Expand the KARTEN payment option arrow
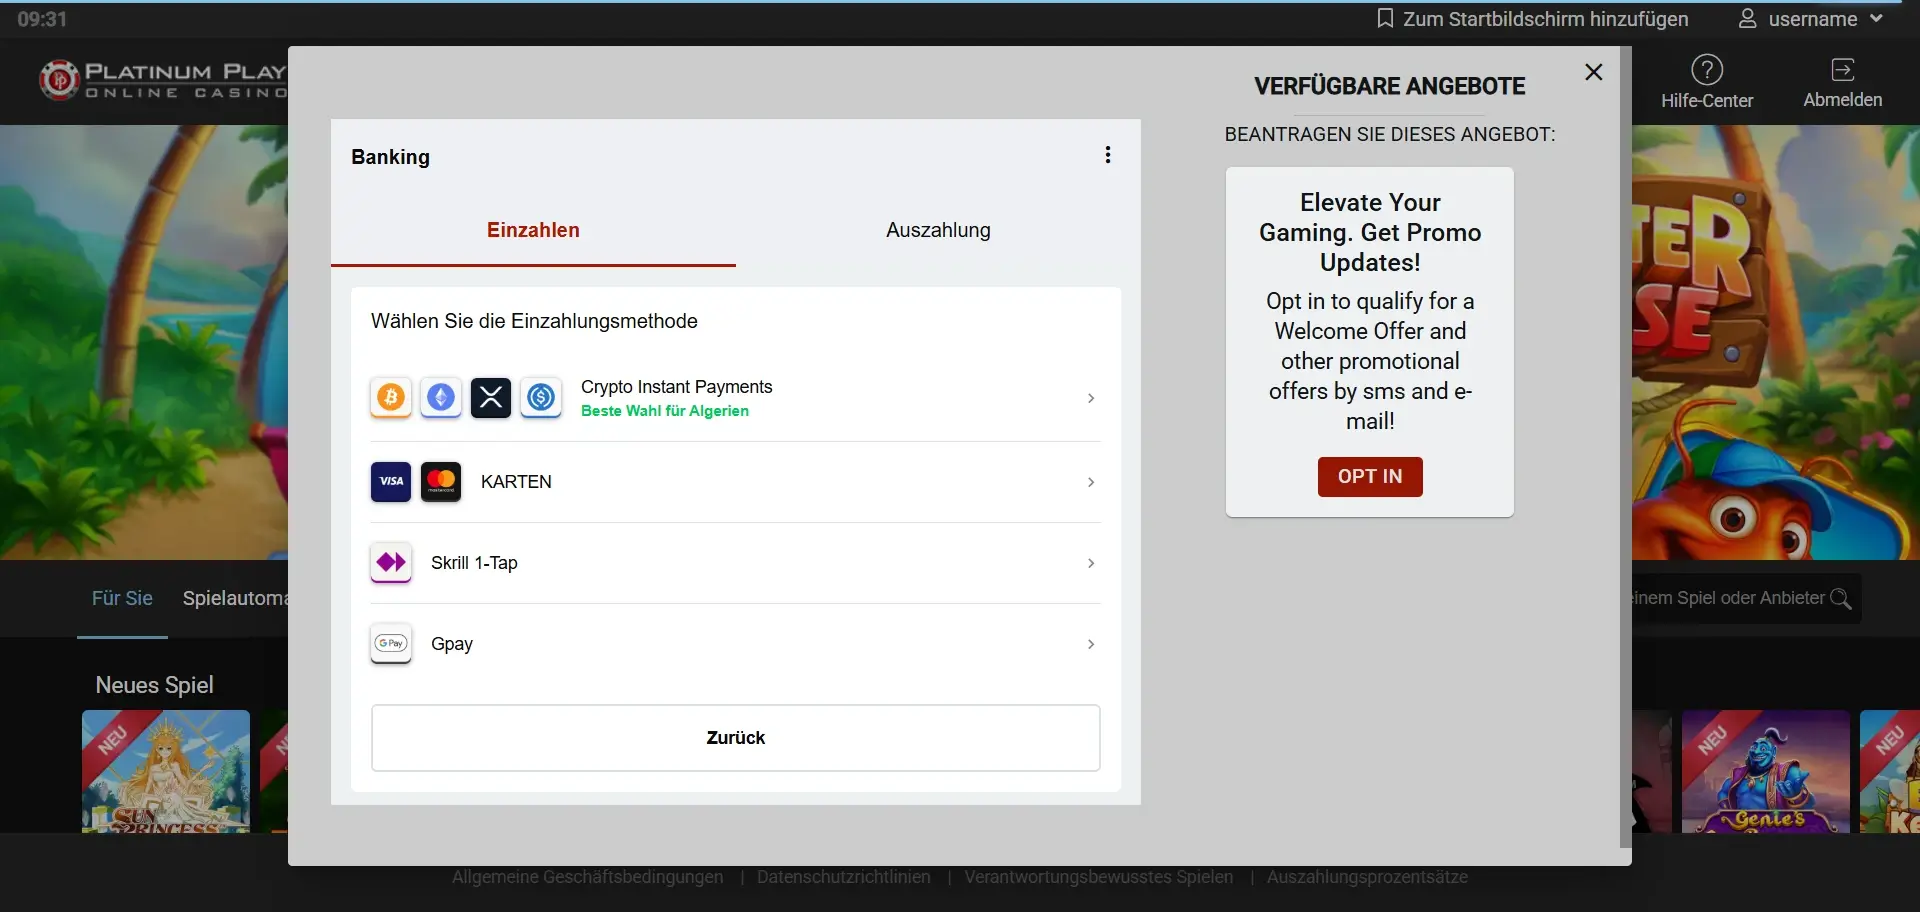The height and width of the screenshot is (912, 1920). [x=1091, y=482]
